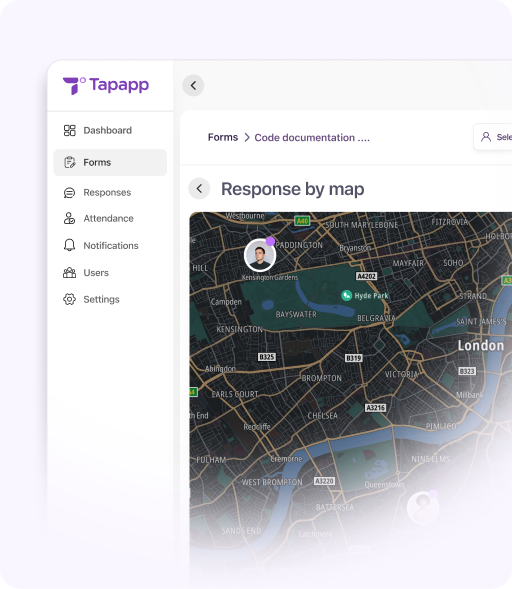Select the Attendance menu item
The width and height of the screenshot is (512, 589).
tap(110, 218)
